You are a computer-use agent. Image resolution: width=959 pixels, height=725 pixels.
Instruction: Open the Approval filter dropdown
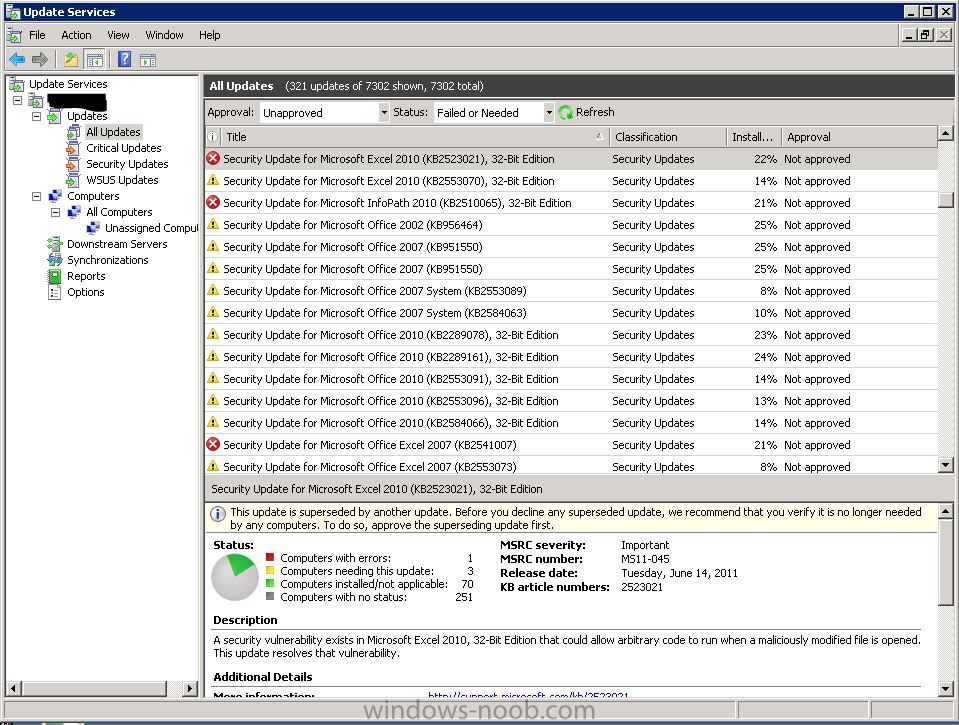click(x=383, y=113)
